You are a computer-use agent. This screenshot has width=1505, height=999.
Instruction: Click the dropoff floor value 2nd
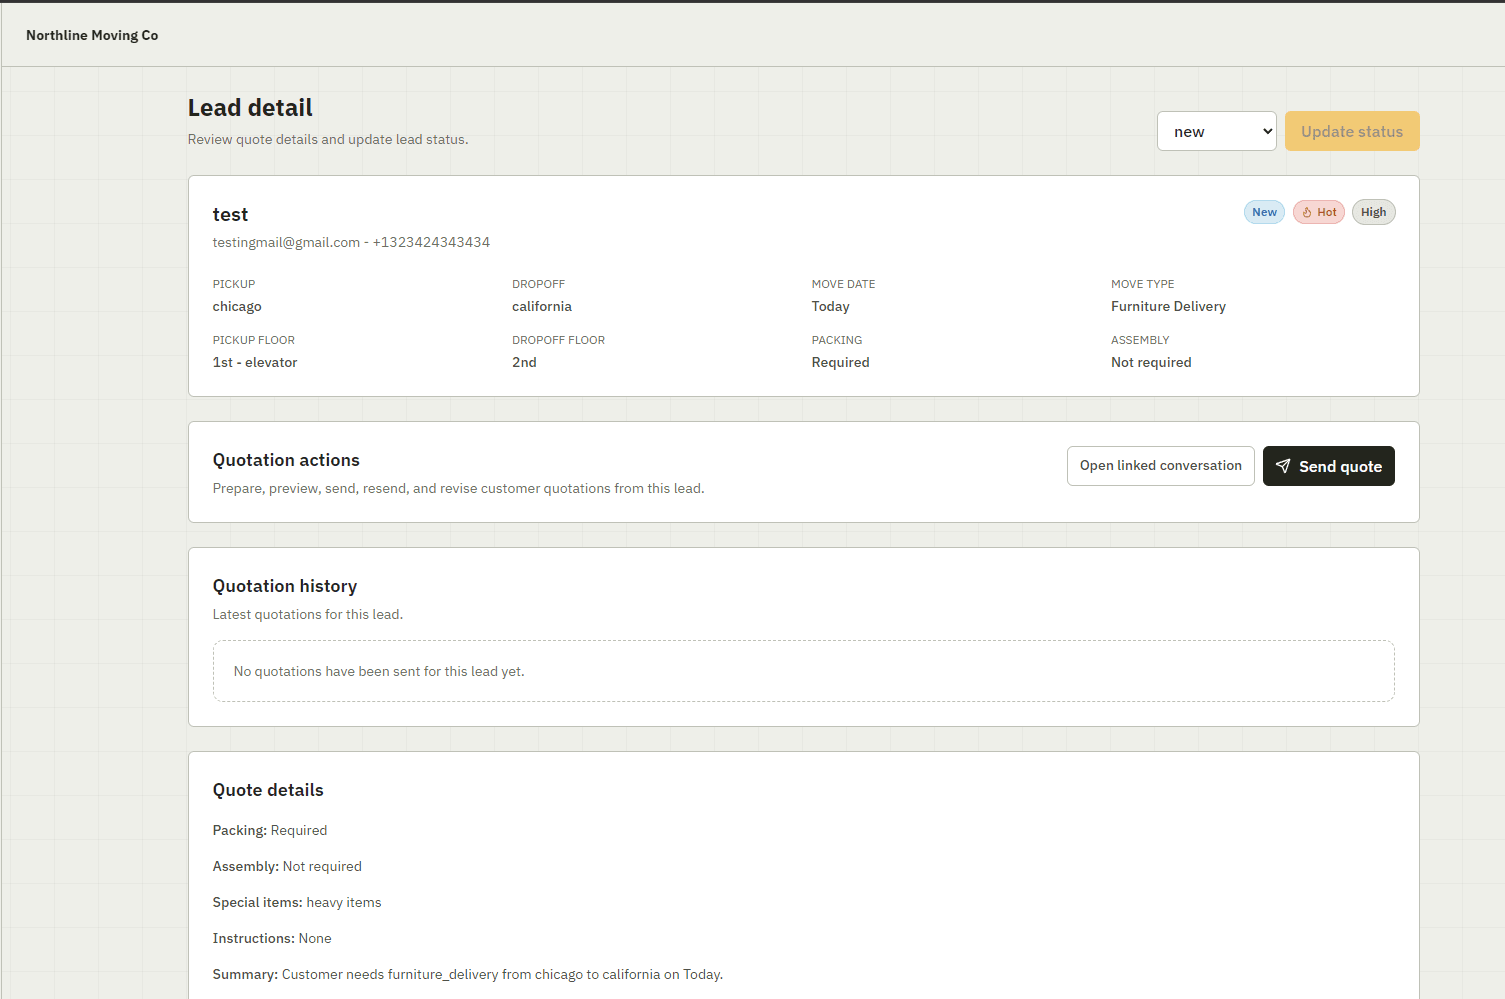[x=524, y=362]
